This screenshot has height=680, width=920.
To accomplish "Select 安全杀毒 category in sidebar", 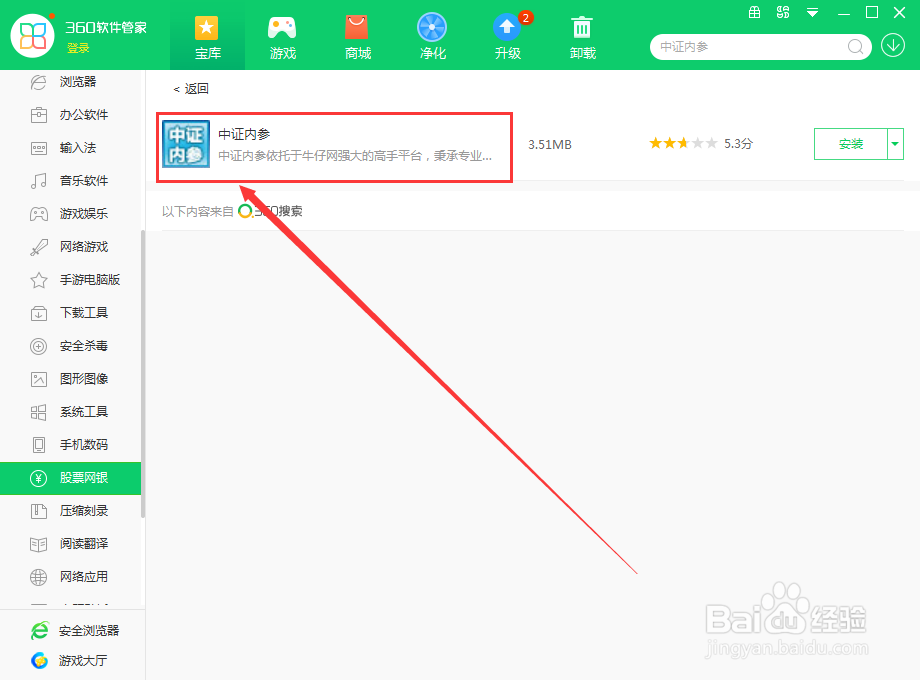I will tap(70, 346).
